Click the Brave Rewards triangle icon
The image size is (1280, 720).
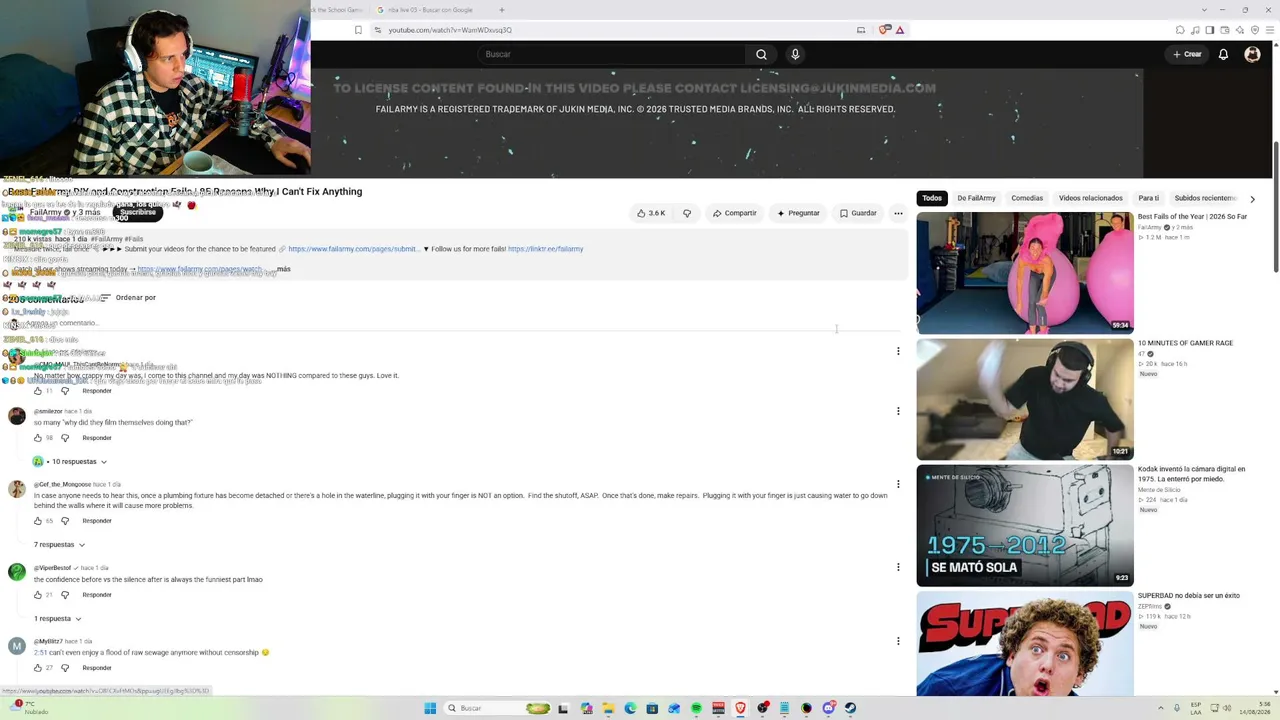click(900, 30)
